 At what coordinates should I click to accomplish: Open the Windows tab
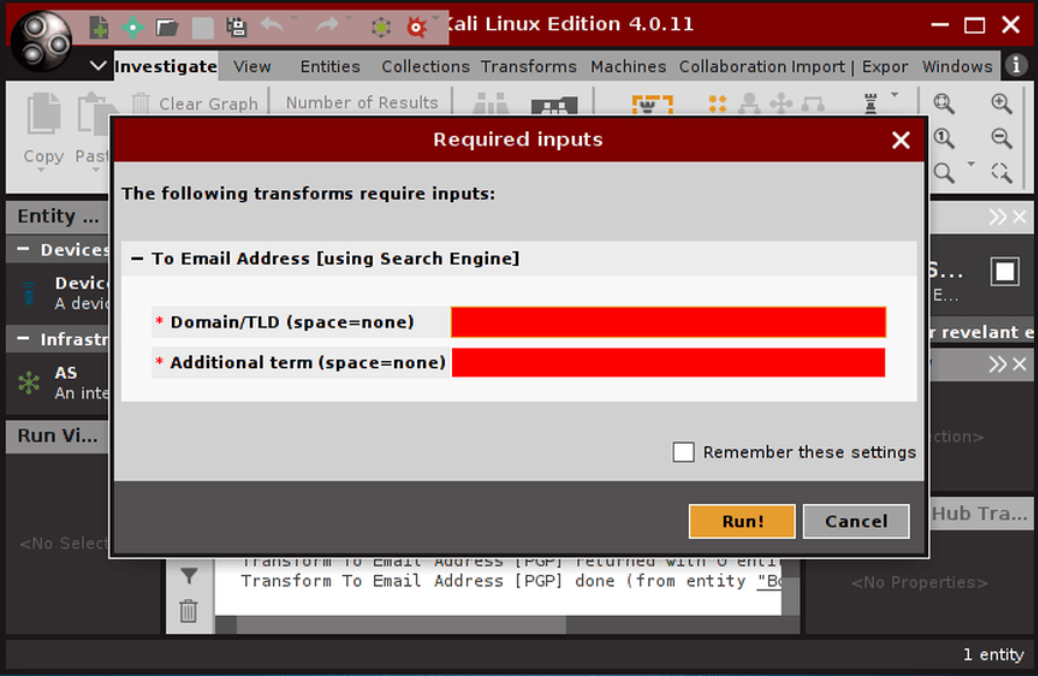(x=957, y=66)
